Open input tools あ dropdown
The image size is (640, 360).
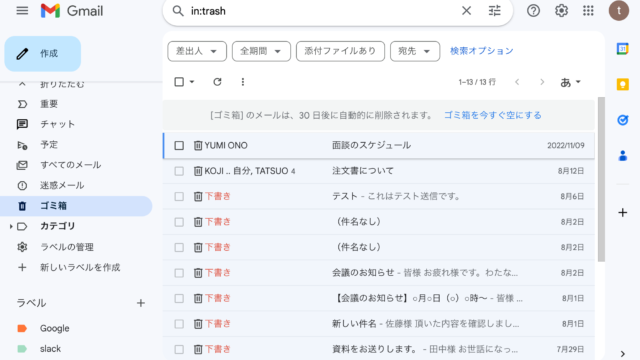pyautogui.click(x=570, y=82)
